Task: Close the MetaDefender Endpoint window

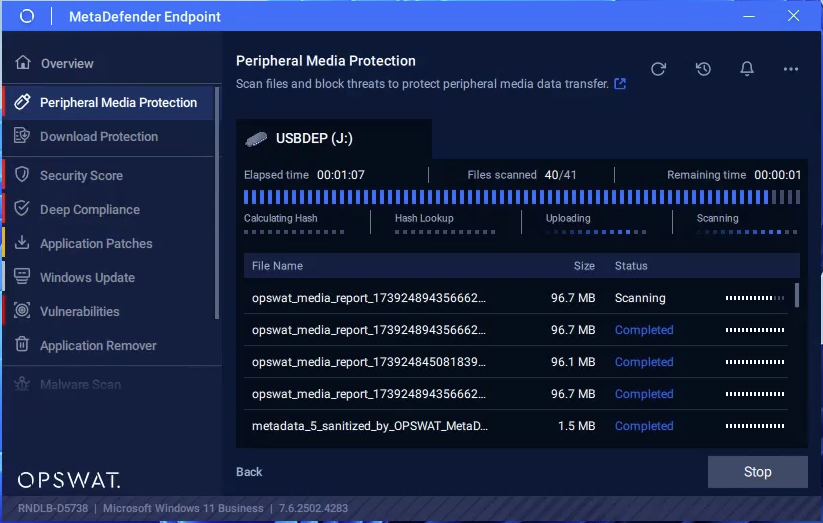Action: pos(793,16)
